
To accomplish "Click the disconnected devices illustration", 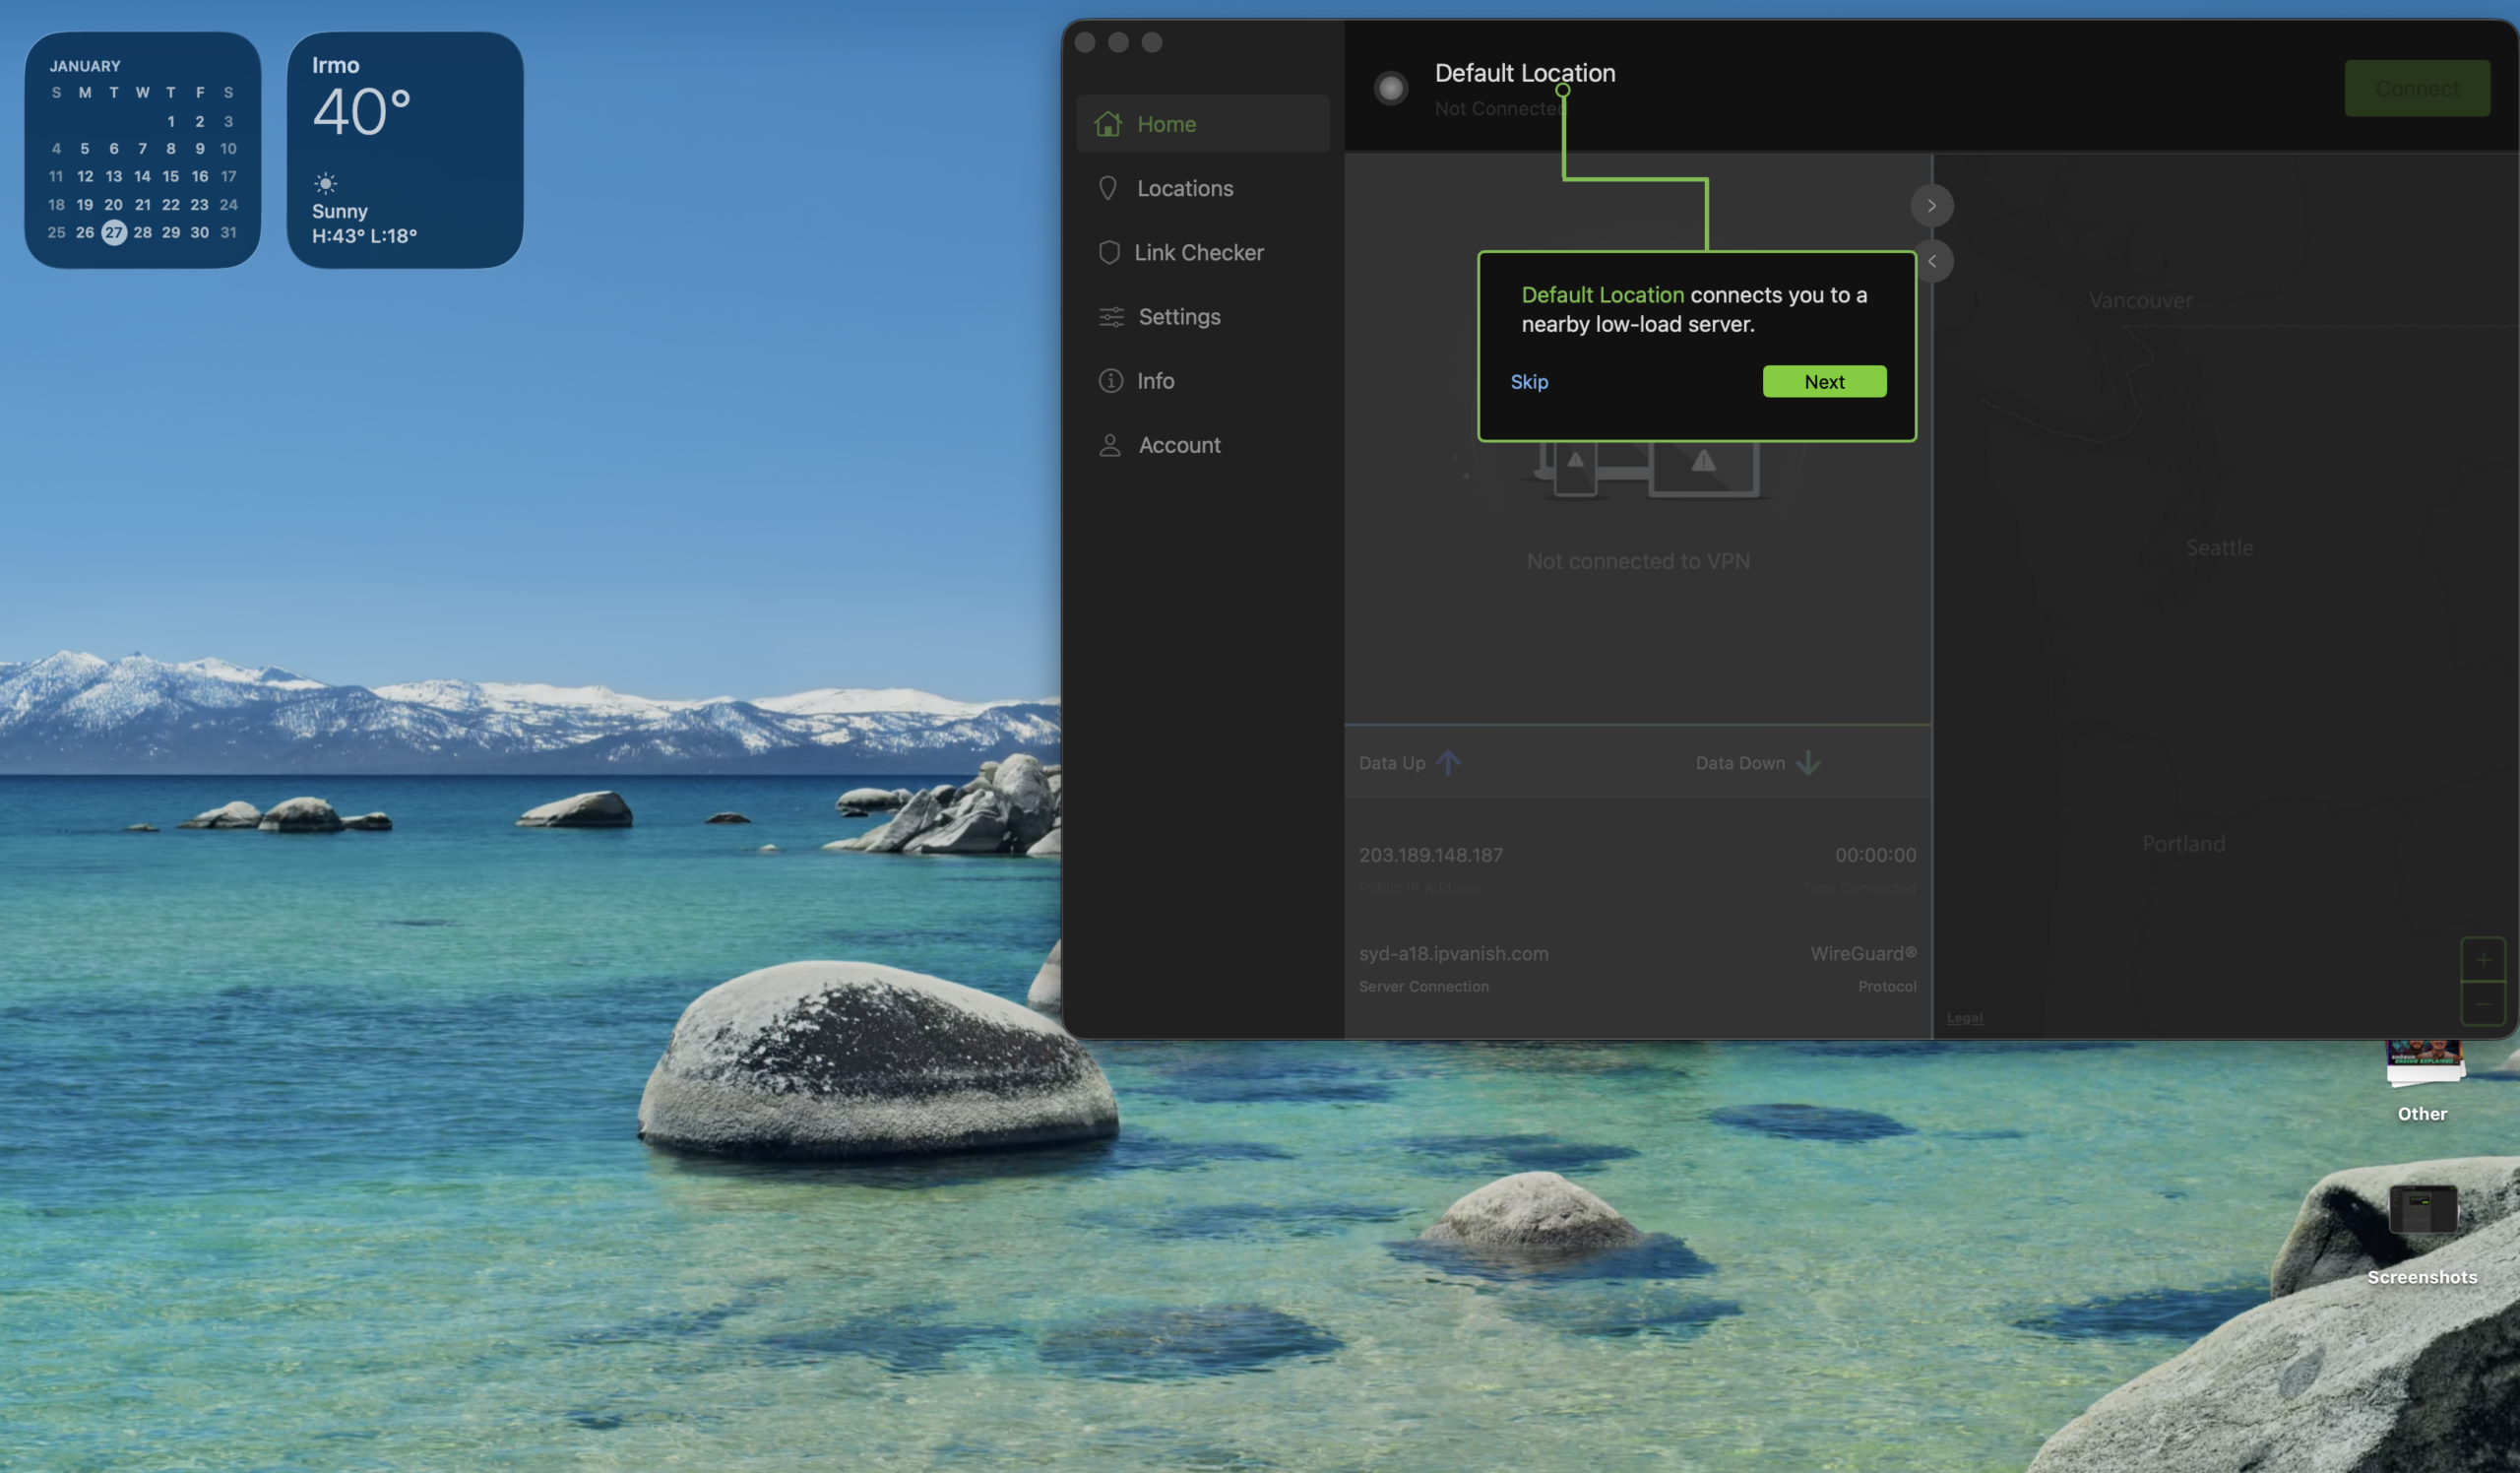I will click(x=1646, y=470).
